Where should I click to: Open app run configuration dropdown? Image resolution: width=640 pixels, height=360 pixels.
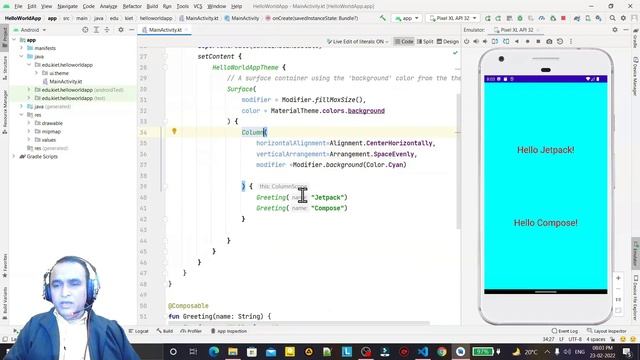coord(407,18)
